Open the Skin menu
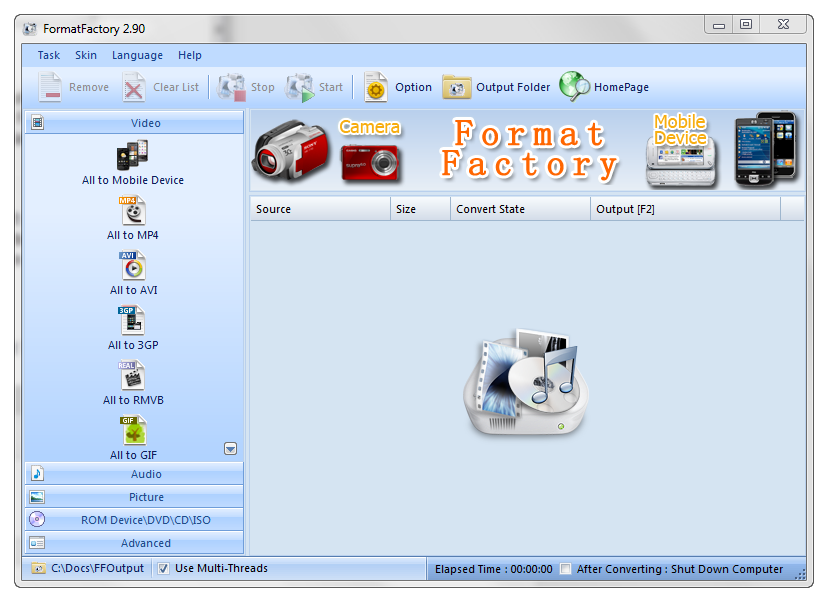The width and height of the screenshot is (832, 606). pyautogui.click(x=86, y=55)
